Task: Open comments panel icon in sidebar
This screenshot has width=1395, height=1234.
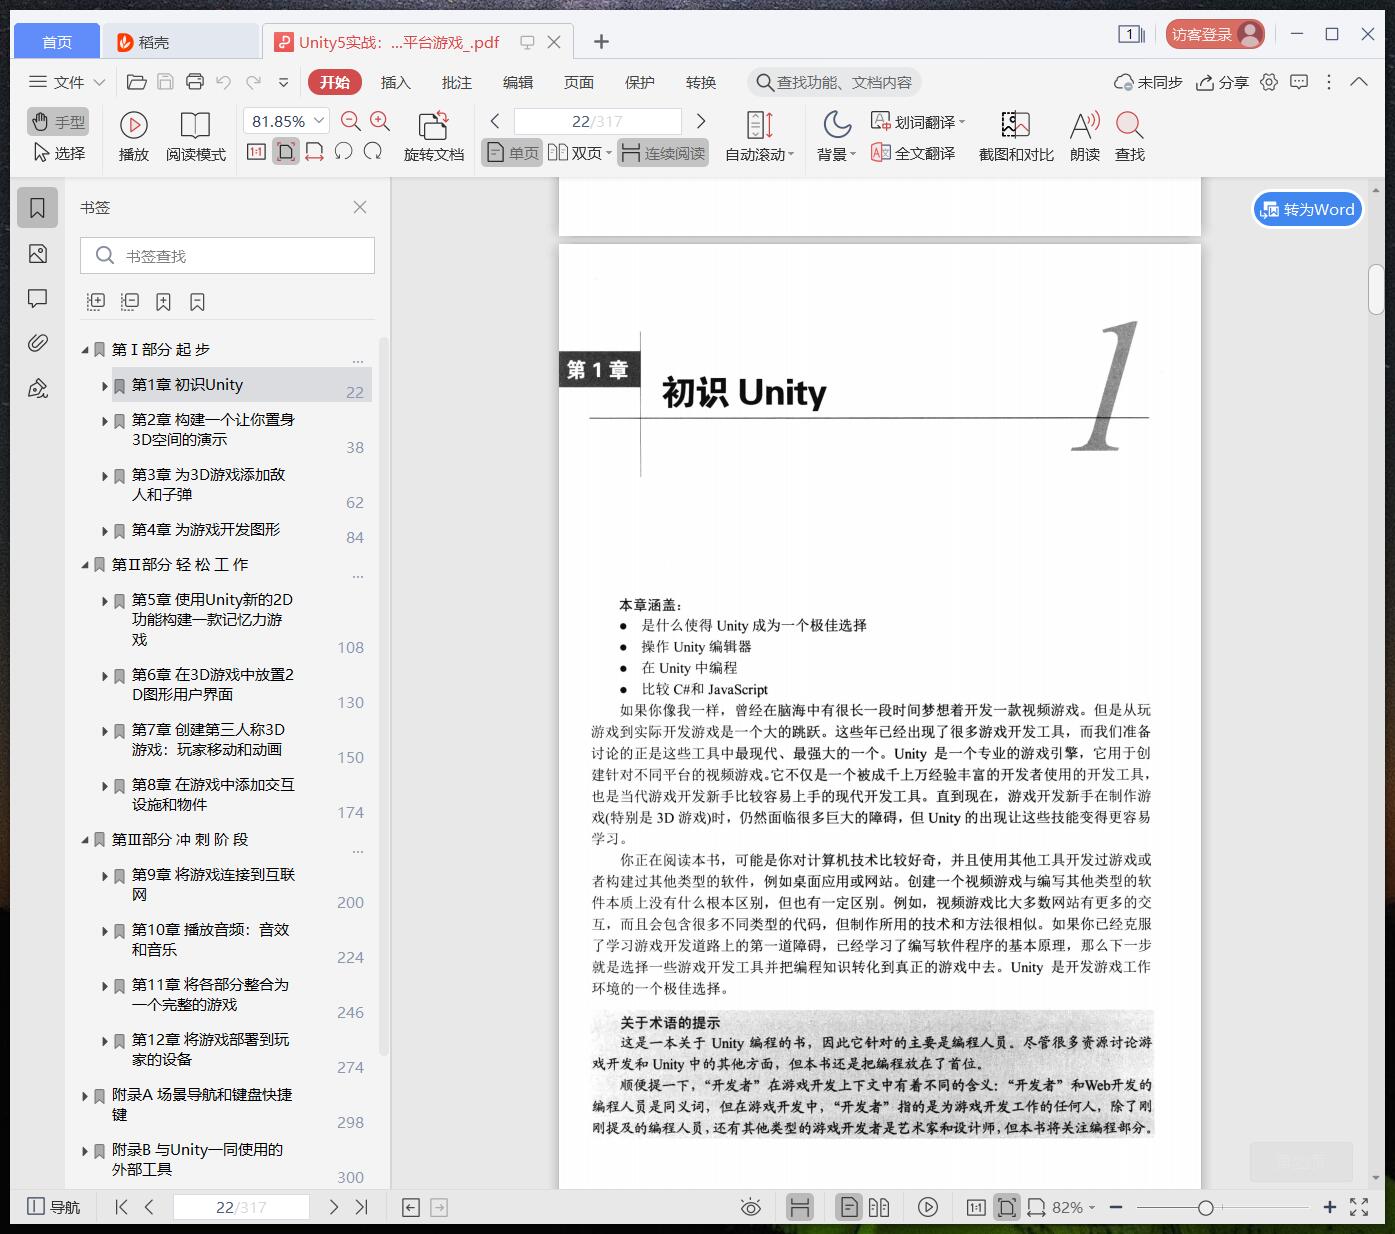Action: click(38, 298)
